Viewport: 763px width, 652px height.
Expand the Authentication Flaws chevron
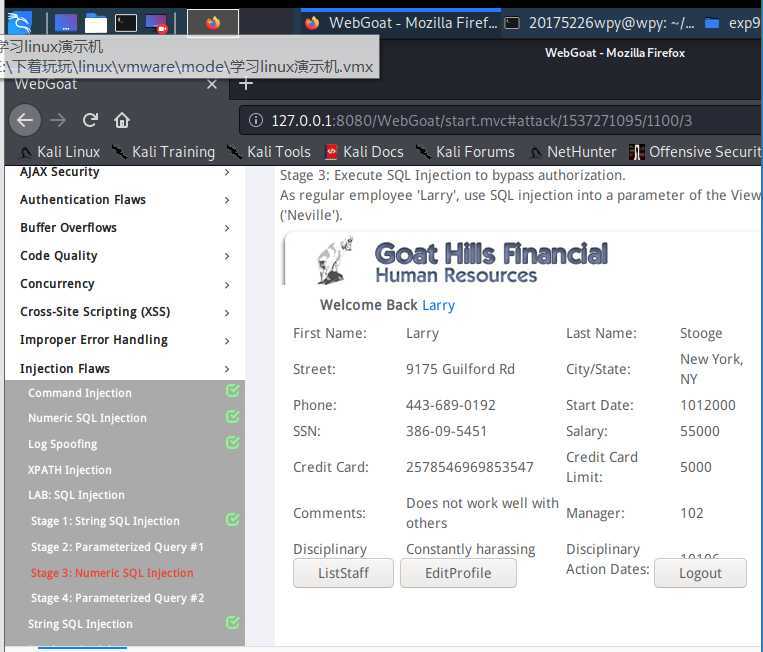(227, 200)
